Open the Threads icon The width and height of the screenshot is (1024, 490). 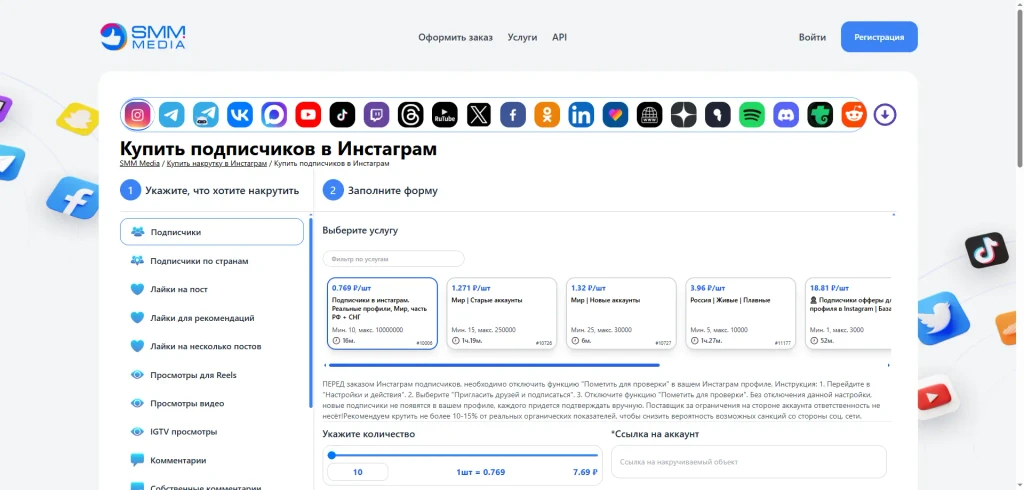tap(411, 115)
